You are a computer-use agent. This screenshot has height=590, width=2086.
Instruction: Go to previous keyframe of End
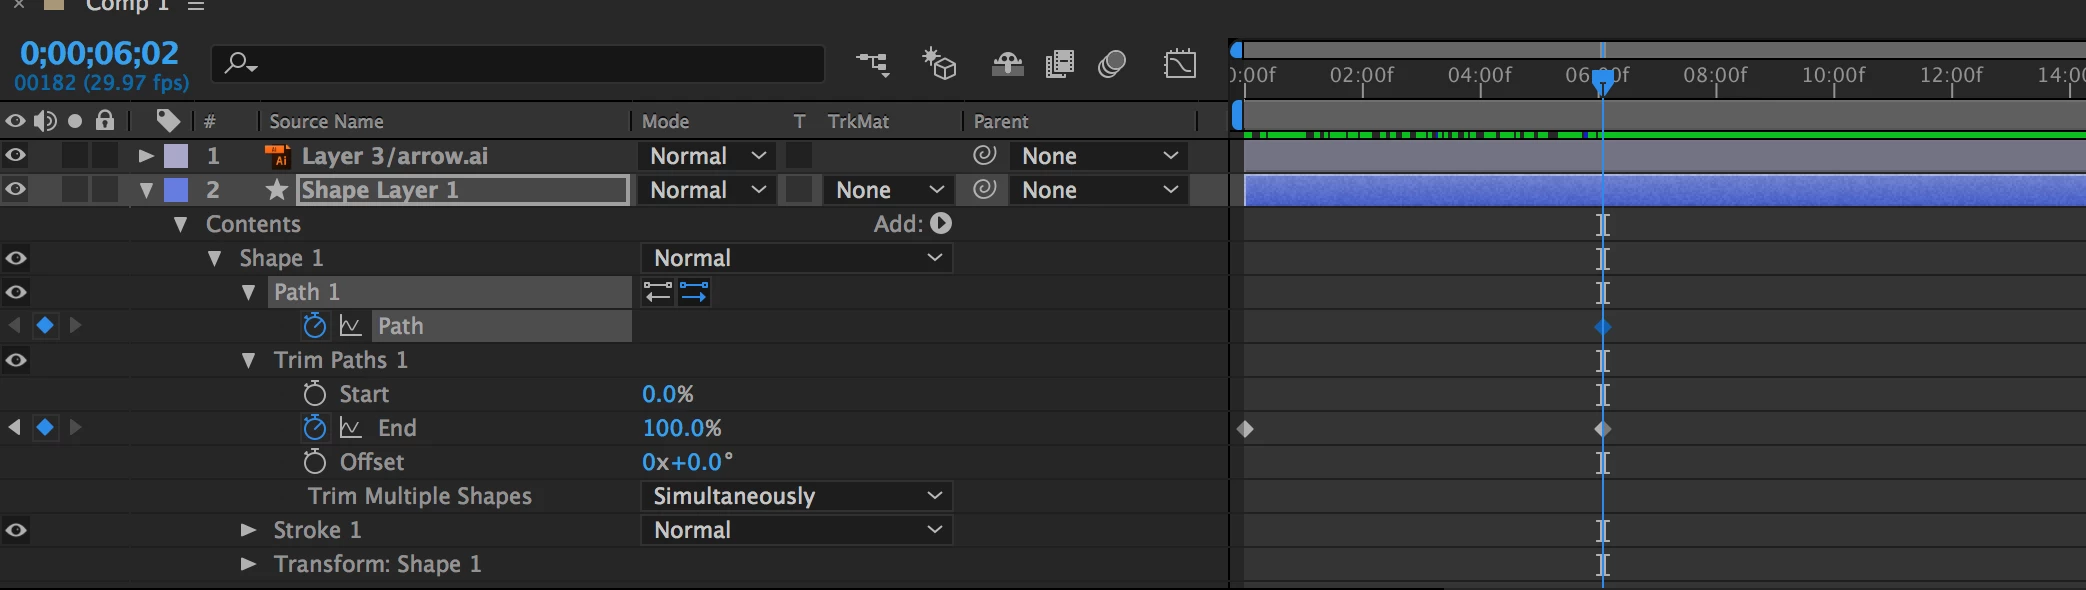(15, 427)
